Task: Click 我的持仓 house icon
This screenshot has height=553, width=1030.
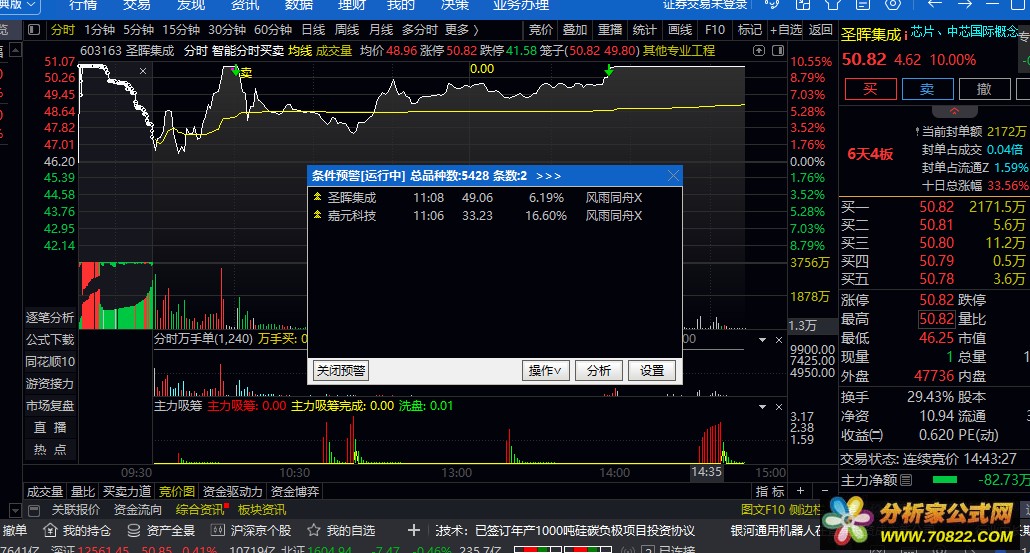Action: click(x=50, y=530)
